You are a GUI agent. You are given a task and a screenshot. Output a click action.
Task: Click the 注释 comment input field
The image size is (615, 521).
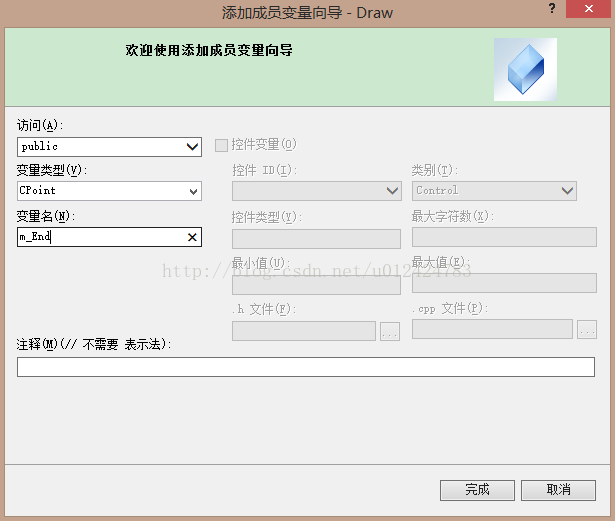click(306, 367)
